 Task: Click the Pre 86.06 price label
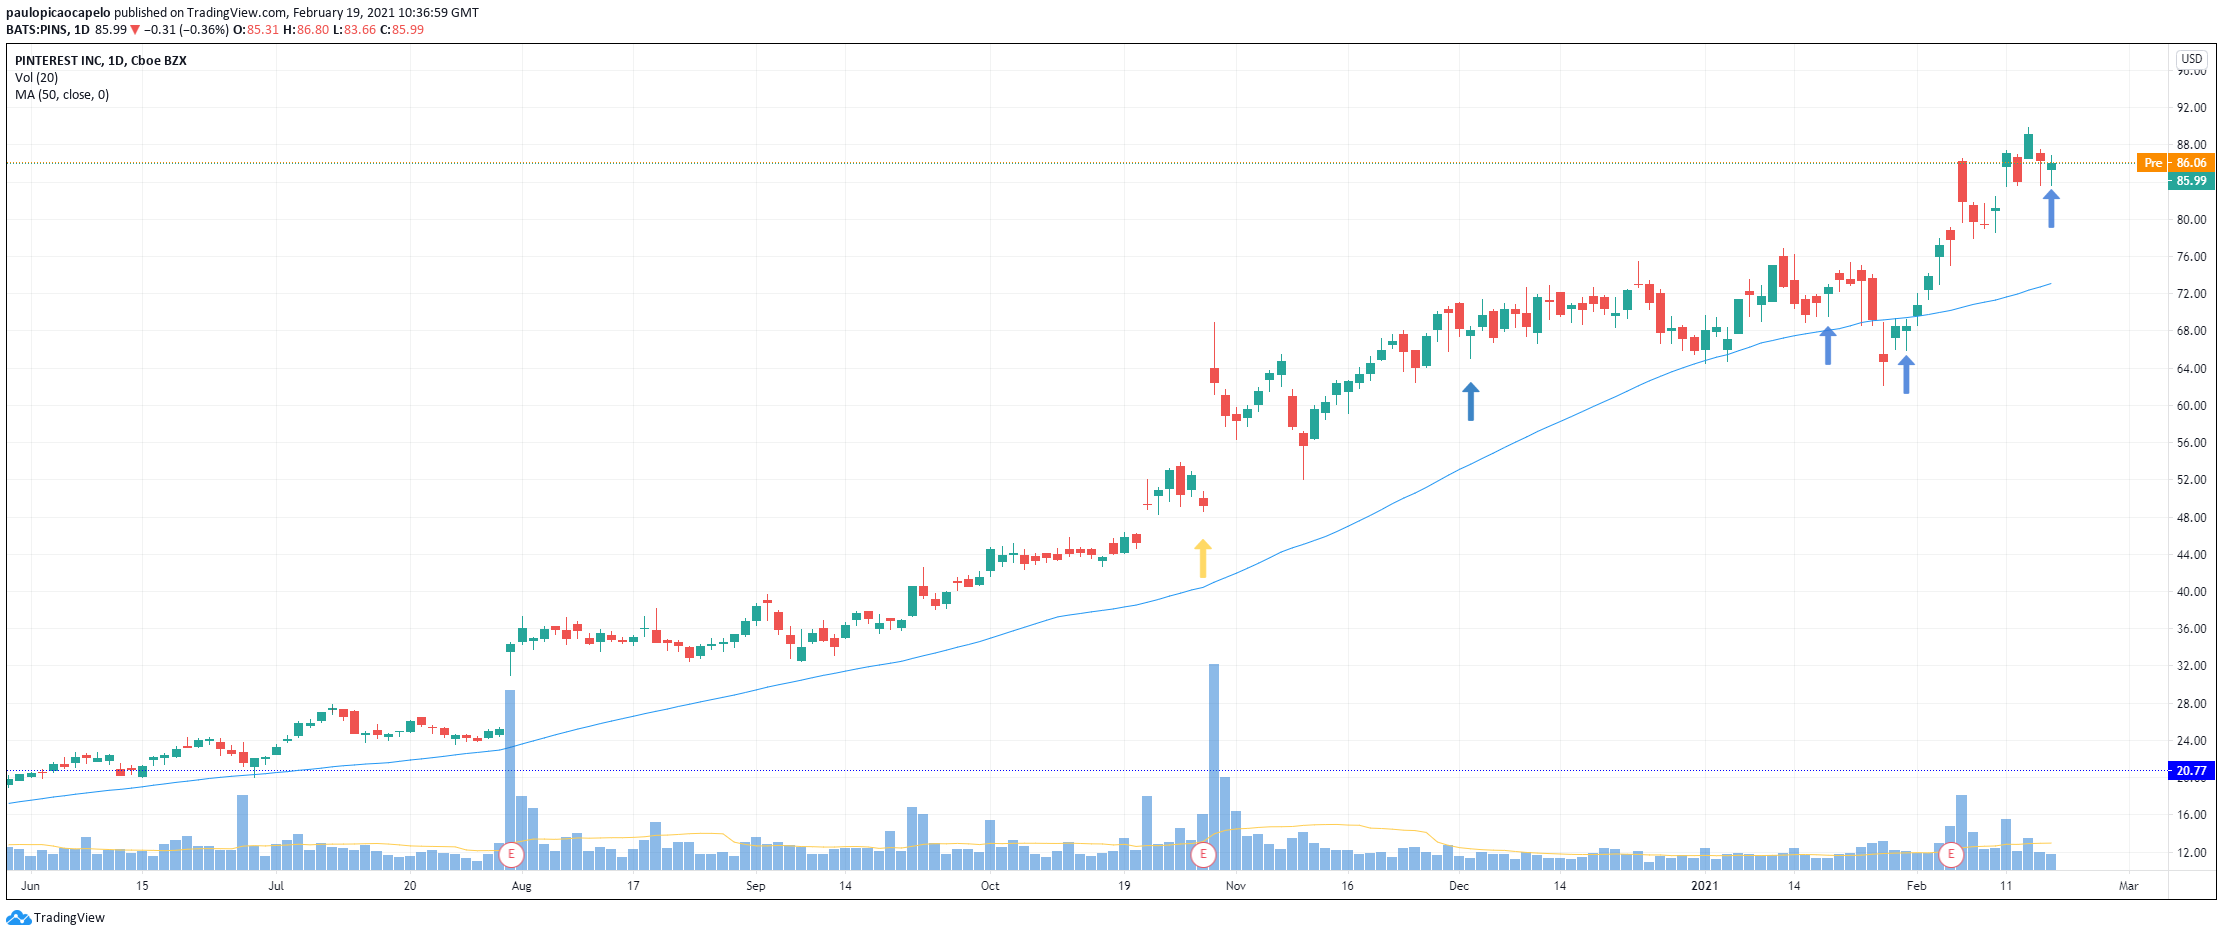[x=2176, y=163]
